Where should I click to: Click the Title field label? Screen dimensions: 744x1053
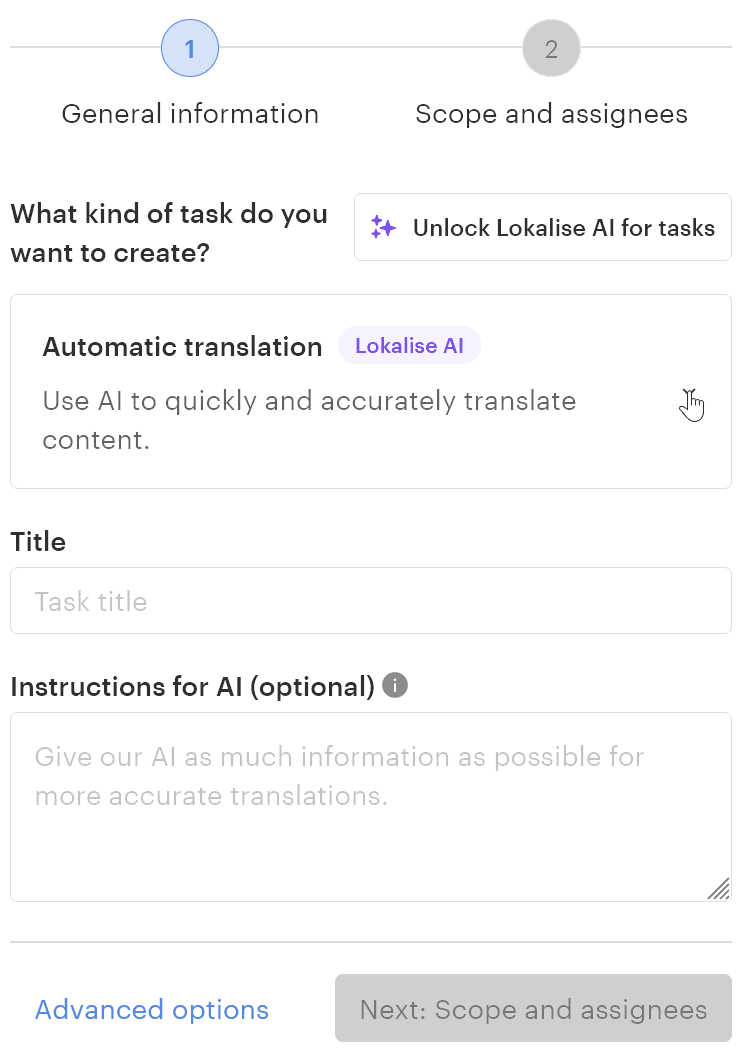click(x=38, y=542)
